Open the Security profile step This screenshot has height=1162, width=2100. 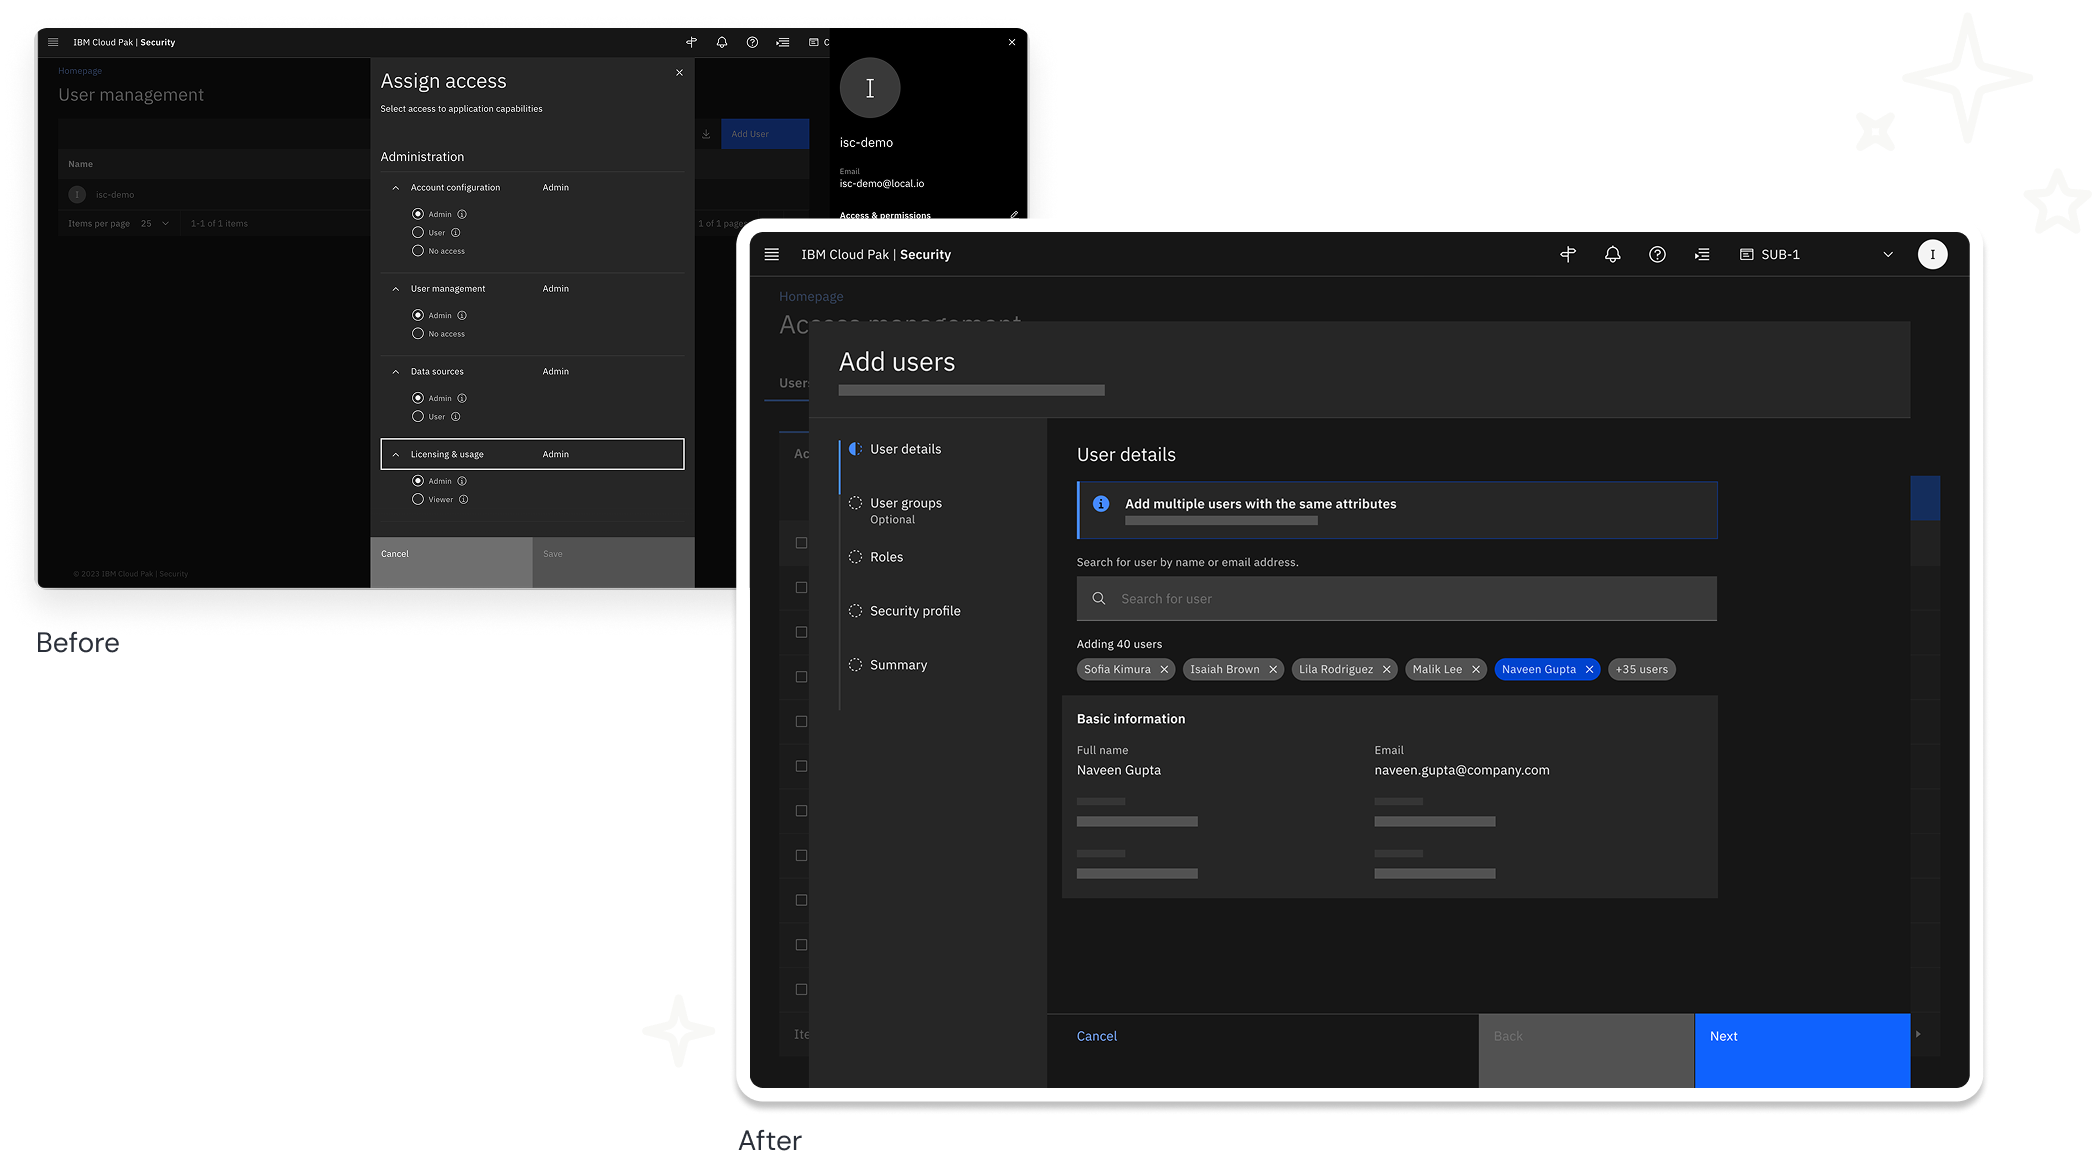point(914,611)
